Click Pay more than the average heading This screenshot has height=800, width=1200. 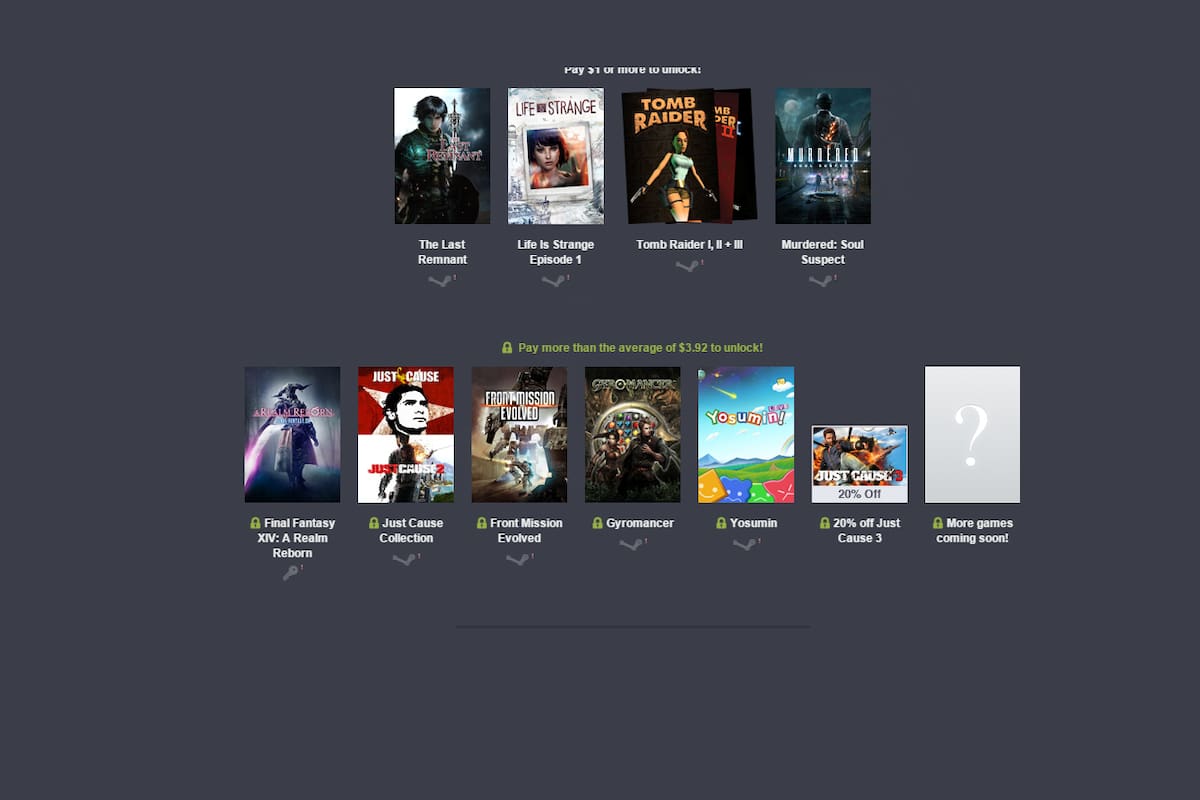[640, 348]
